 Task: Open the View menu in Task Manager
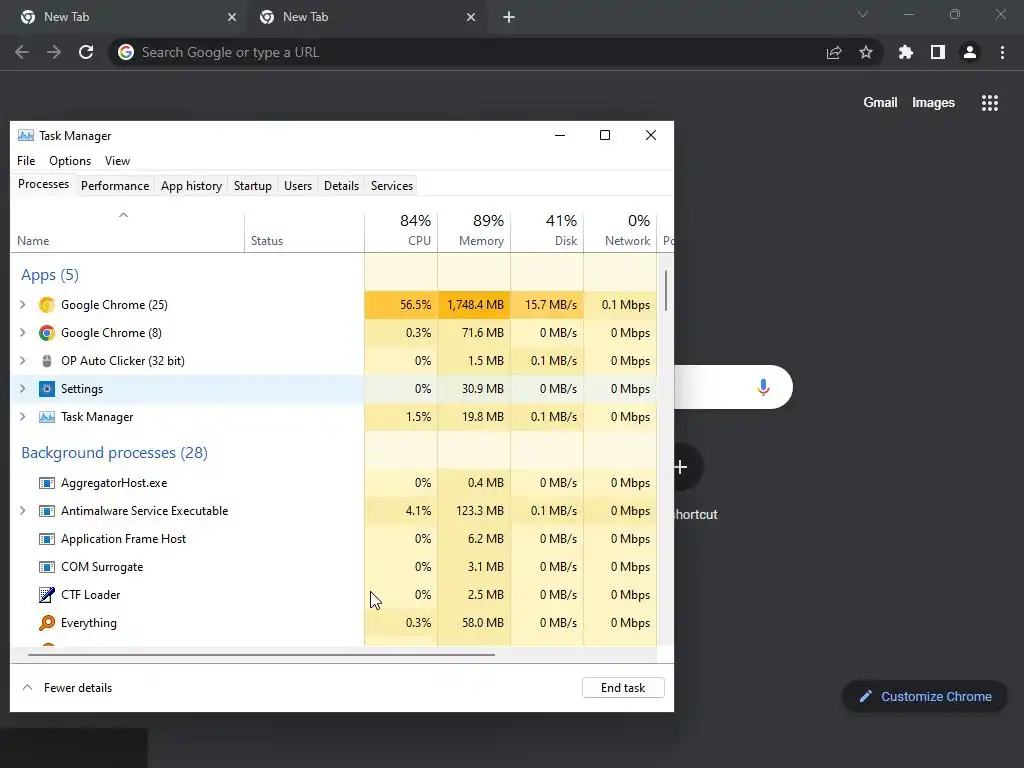pyautogui.click(x=118, y=161)
